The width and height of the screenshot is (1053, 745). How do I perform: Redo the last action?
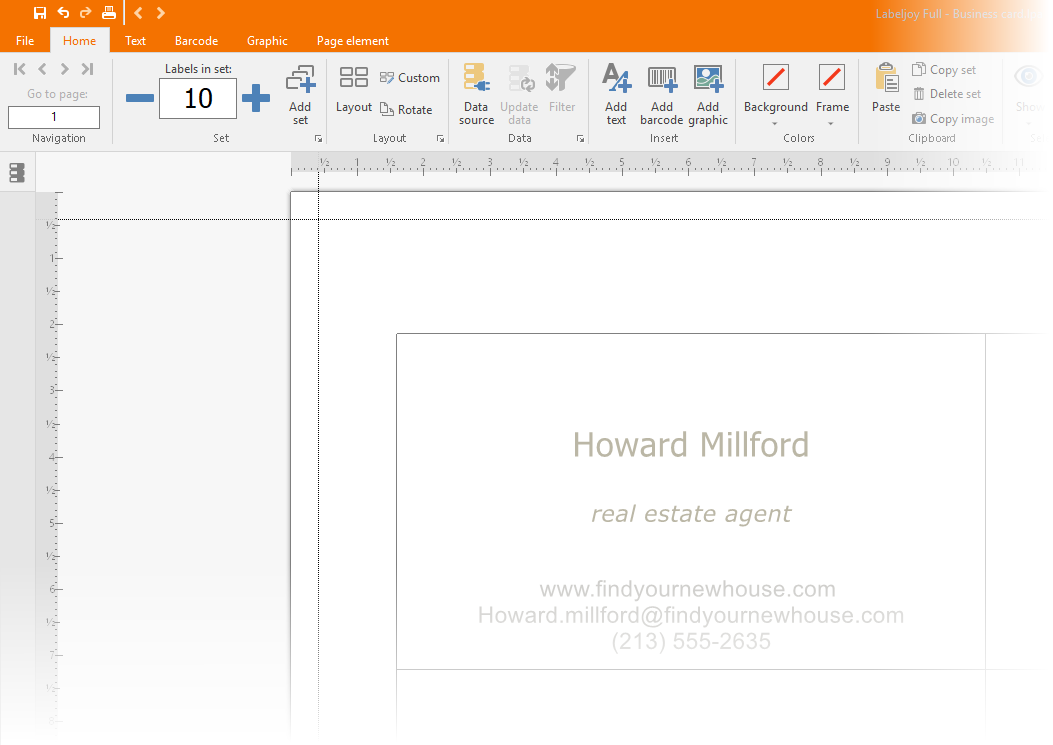(x=85, y=13)
